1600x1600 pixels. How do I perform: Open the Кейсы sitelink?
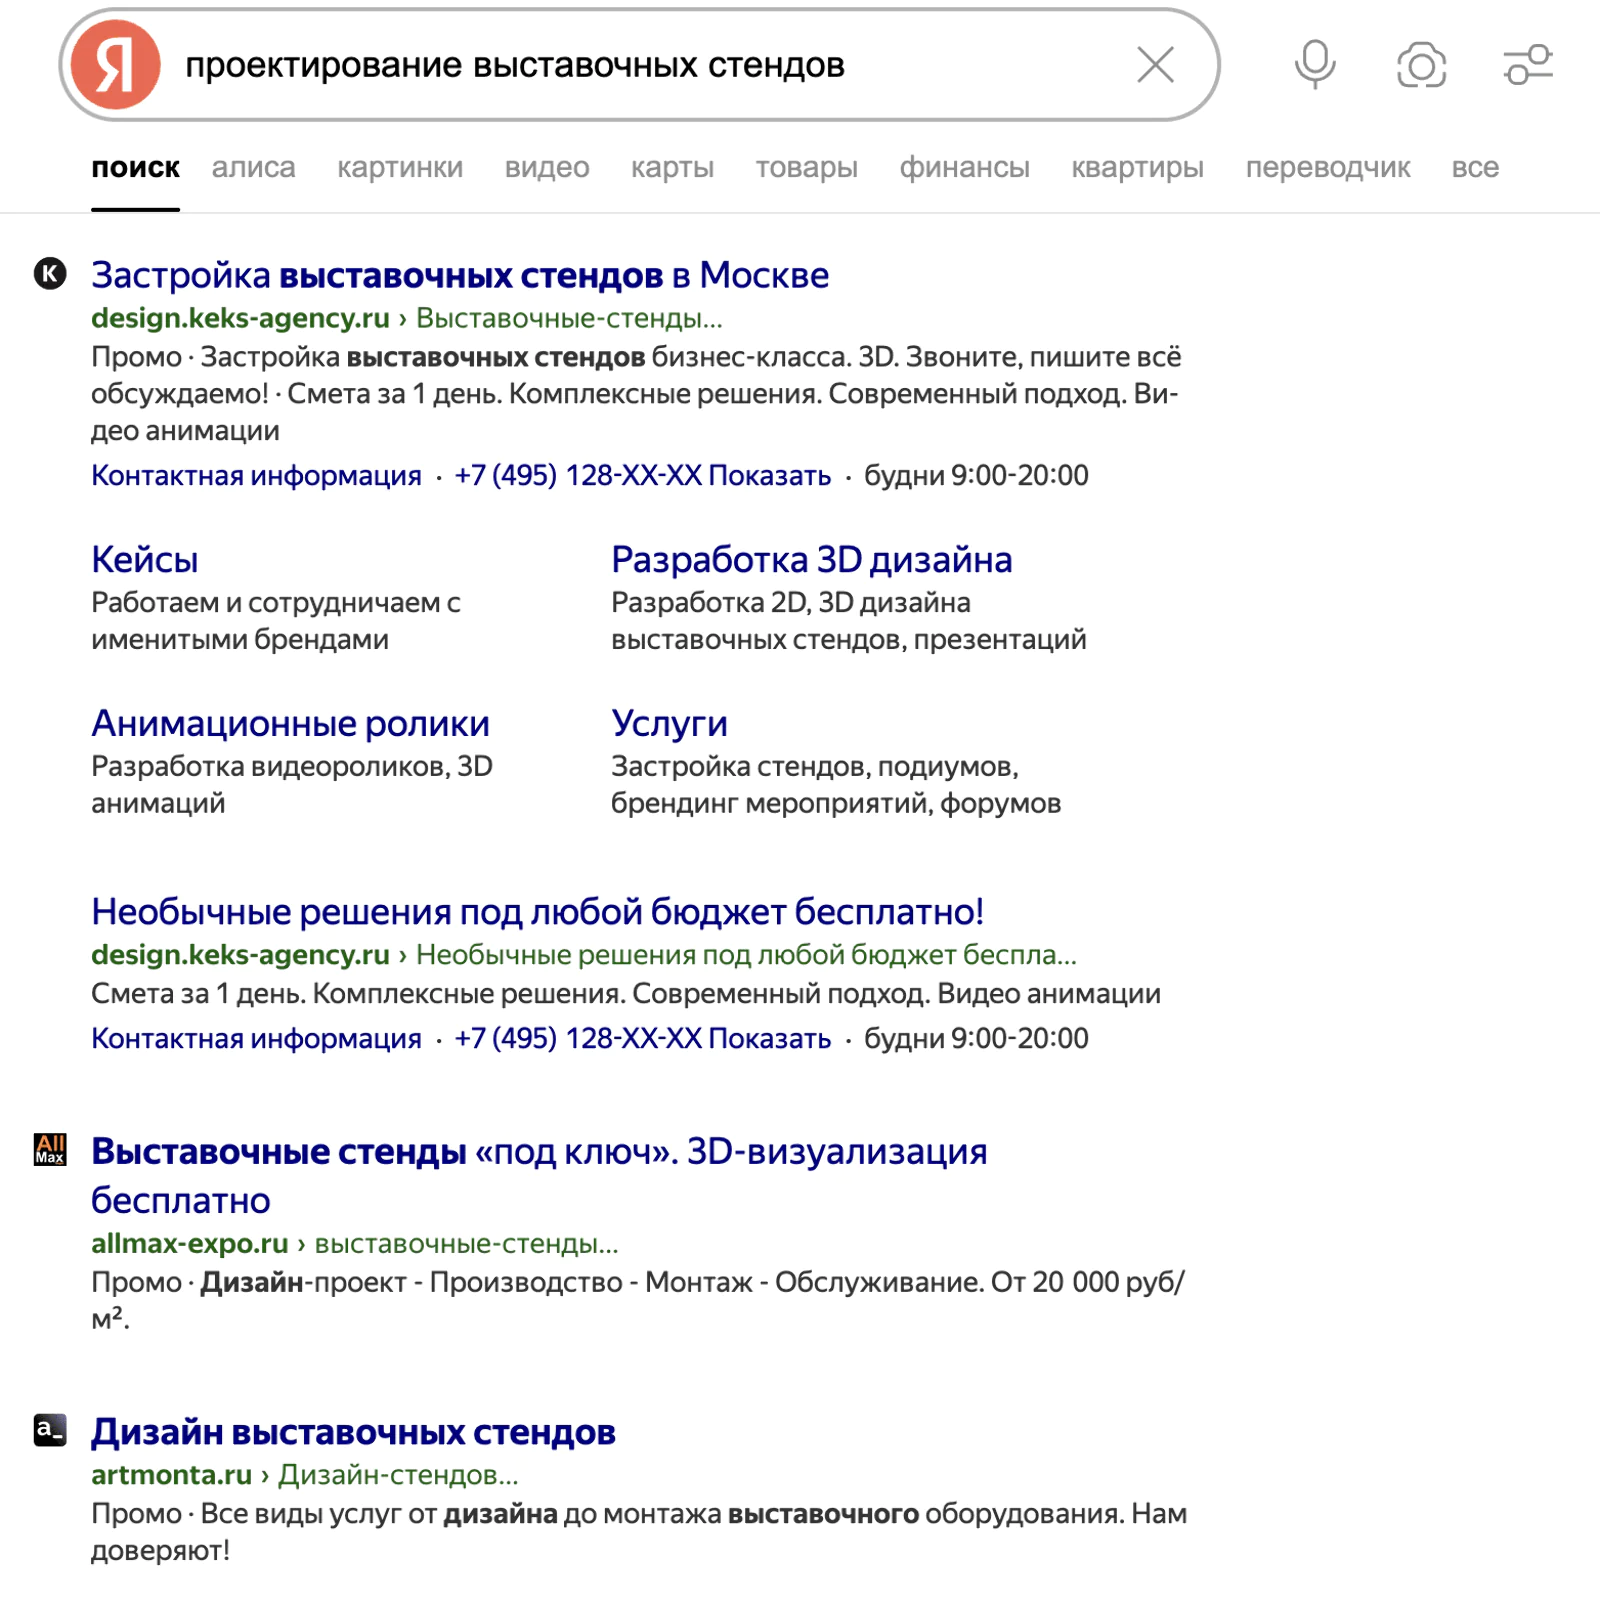pos(145,560)
